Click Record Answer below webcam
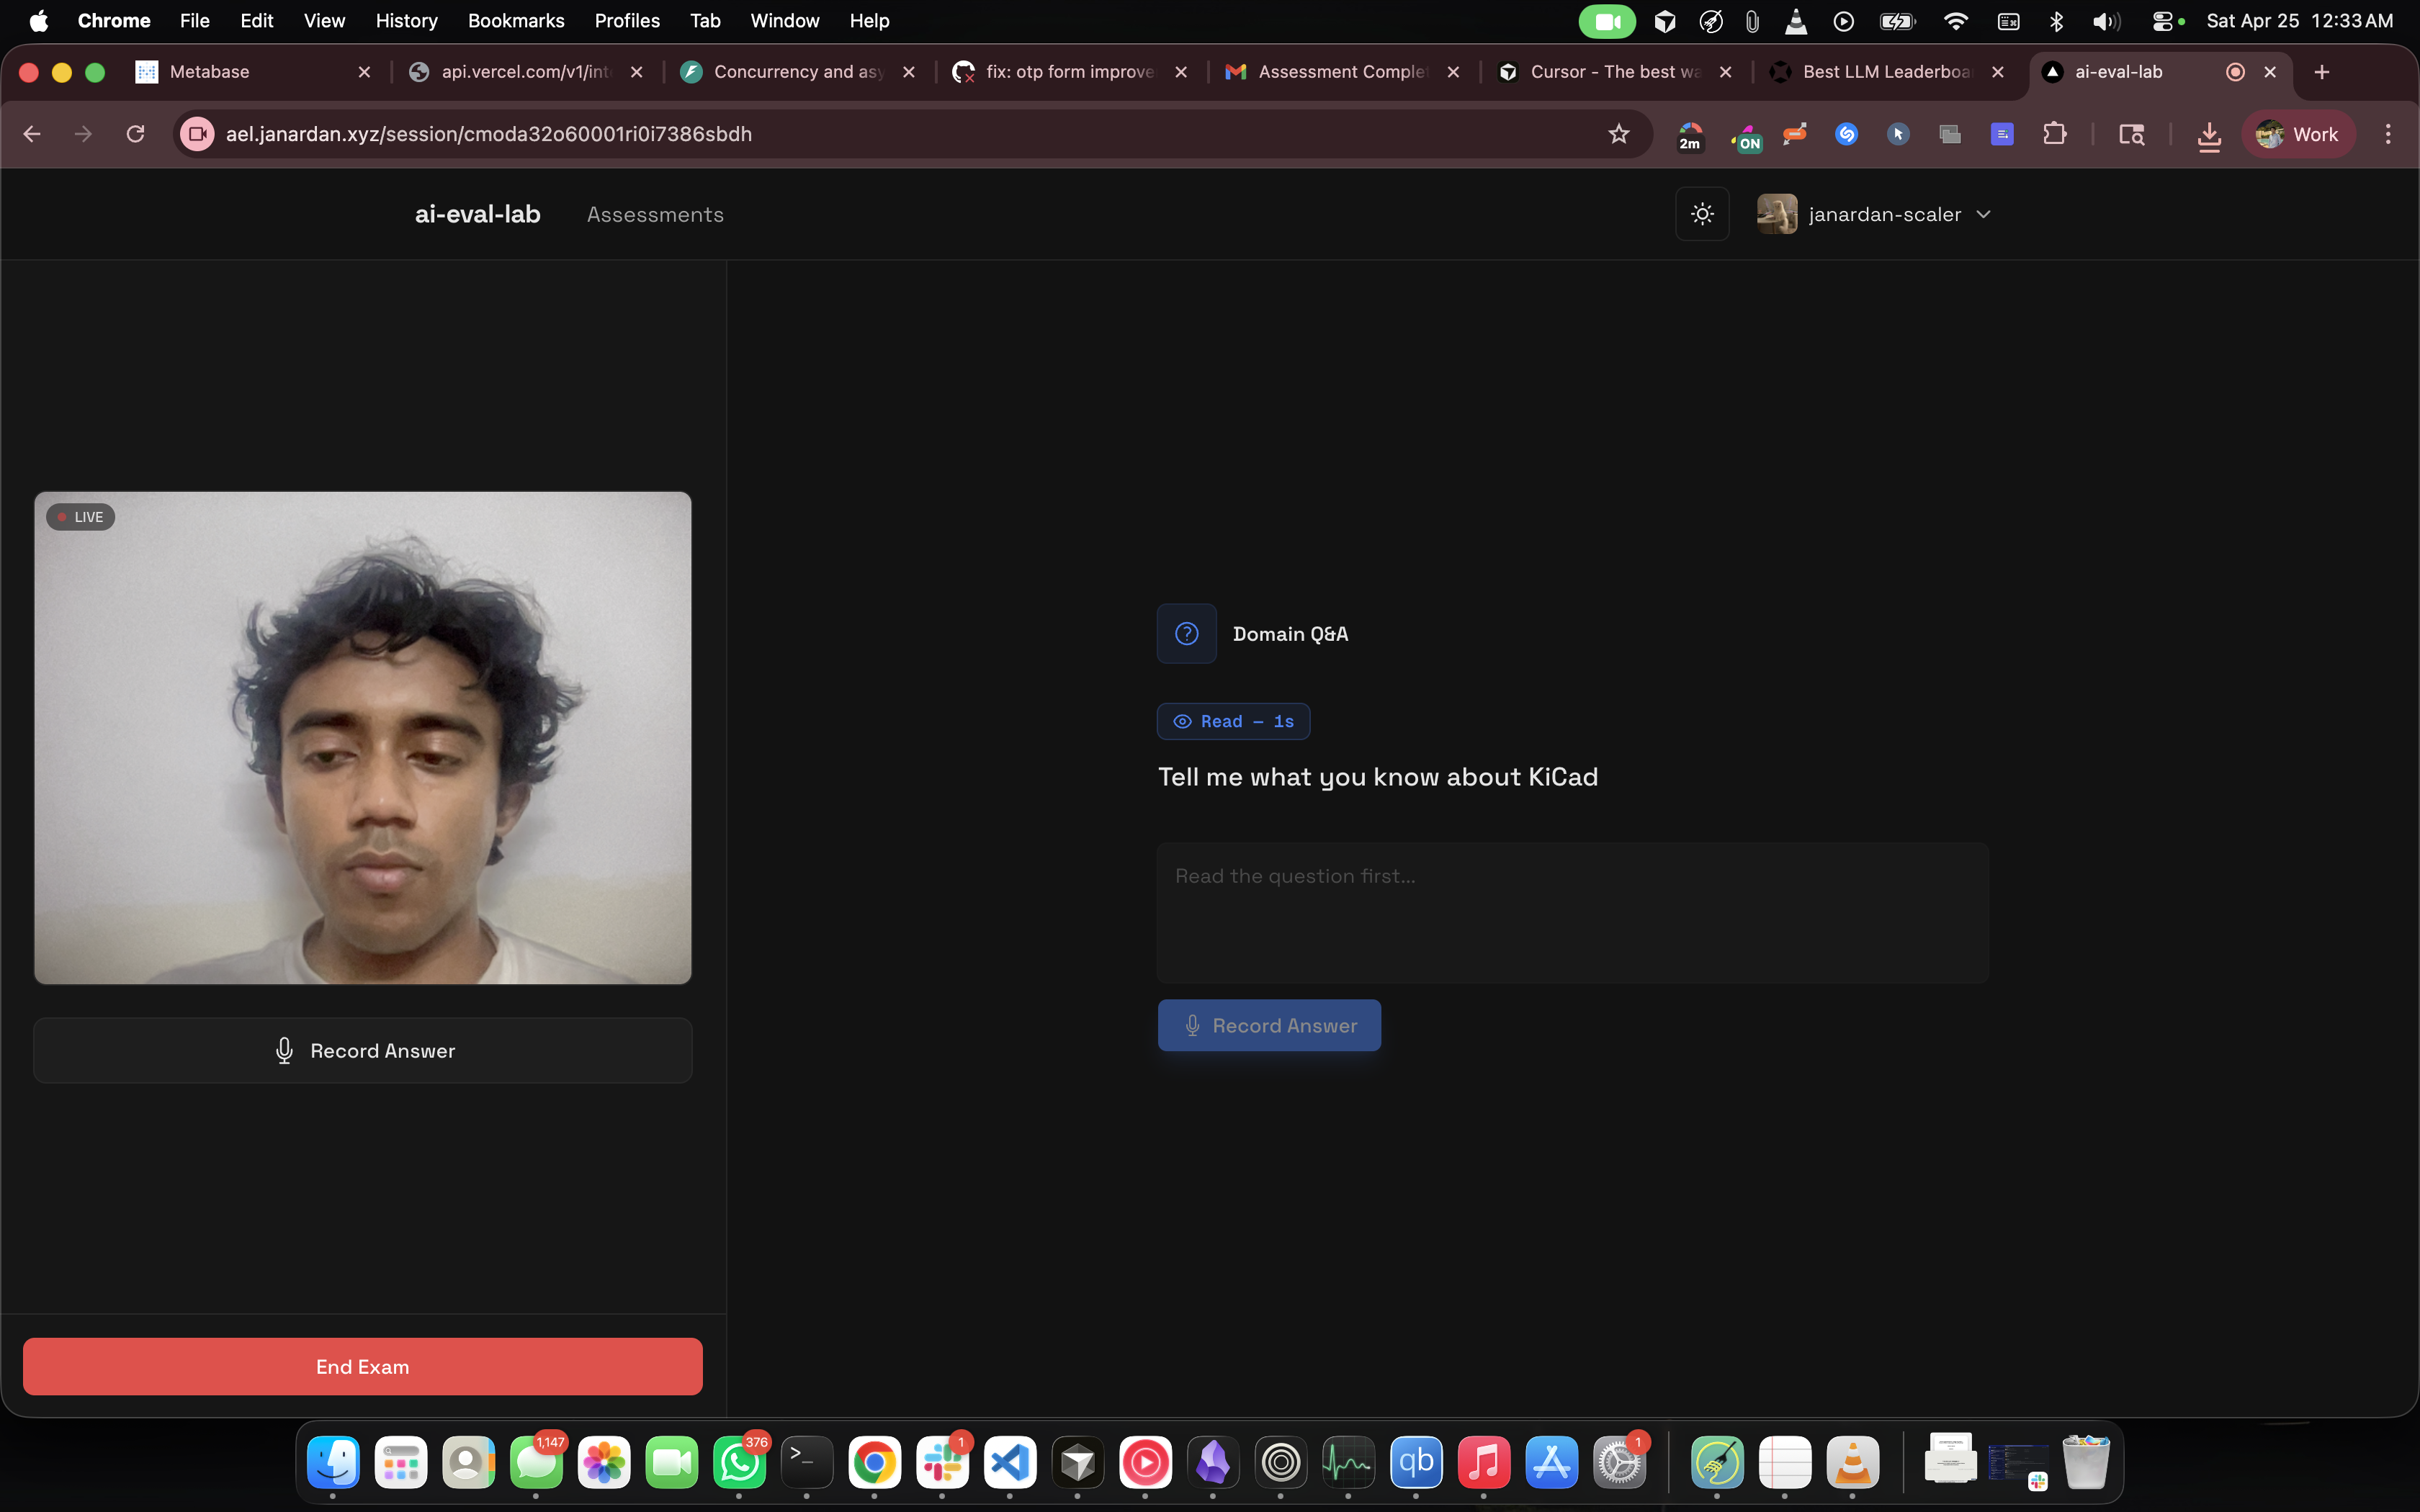The height and width of the screenshot is (1512, 2420). pos(363,1051)
